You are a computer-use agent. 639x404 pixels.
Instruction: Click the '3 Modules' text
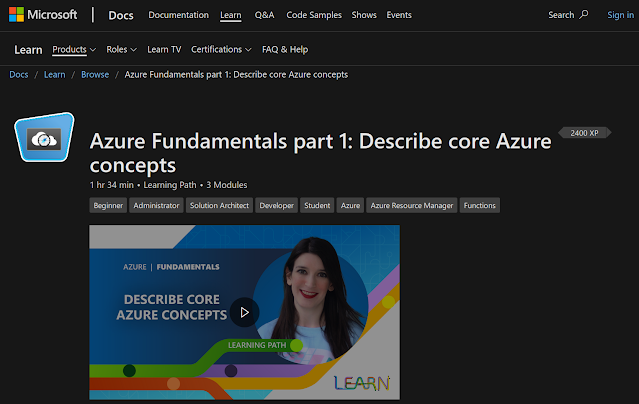pos(227,185)
